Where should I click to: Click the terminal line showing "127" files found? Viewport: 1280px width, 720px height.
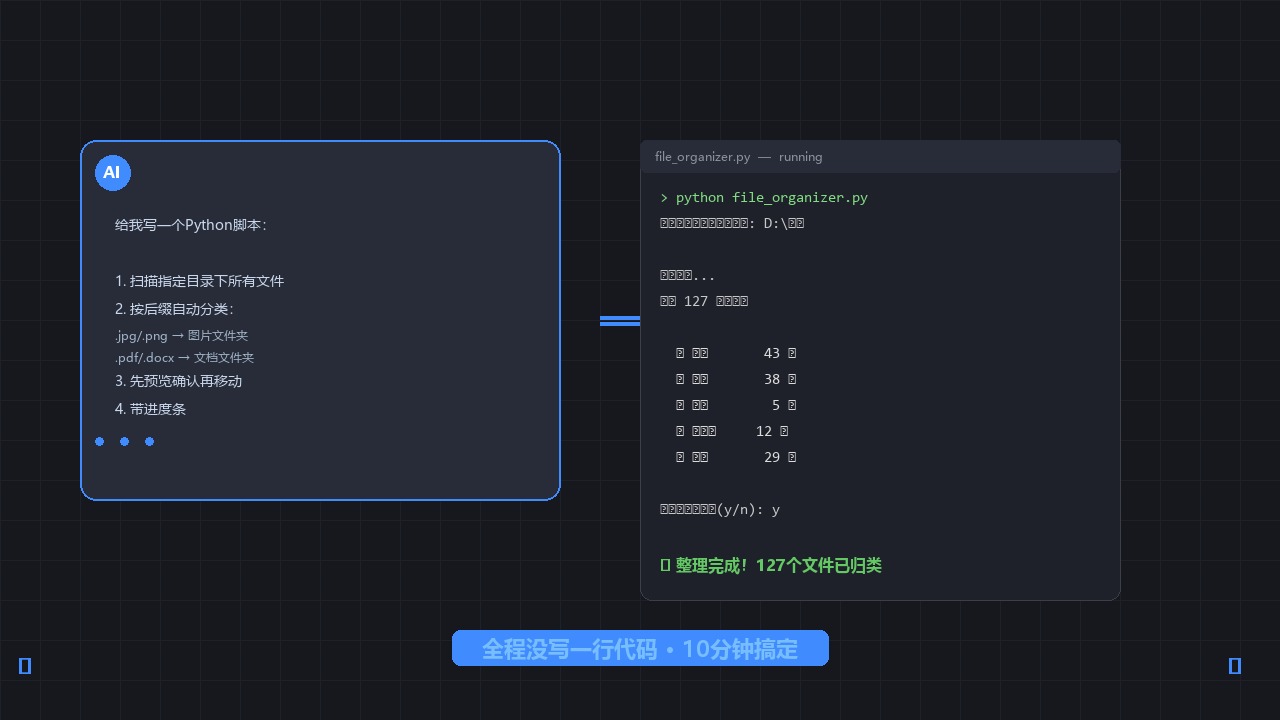704,302
